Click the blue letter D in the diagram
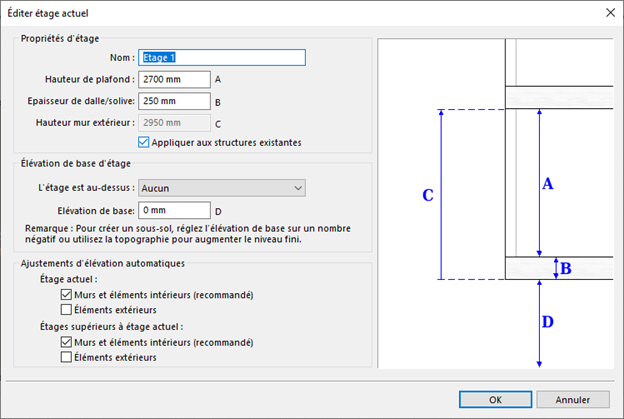The image size is (624, 419). pos(548,322)
